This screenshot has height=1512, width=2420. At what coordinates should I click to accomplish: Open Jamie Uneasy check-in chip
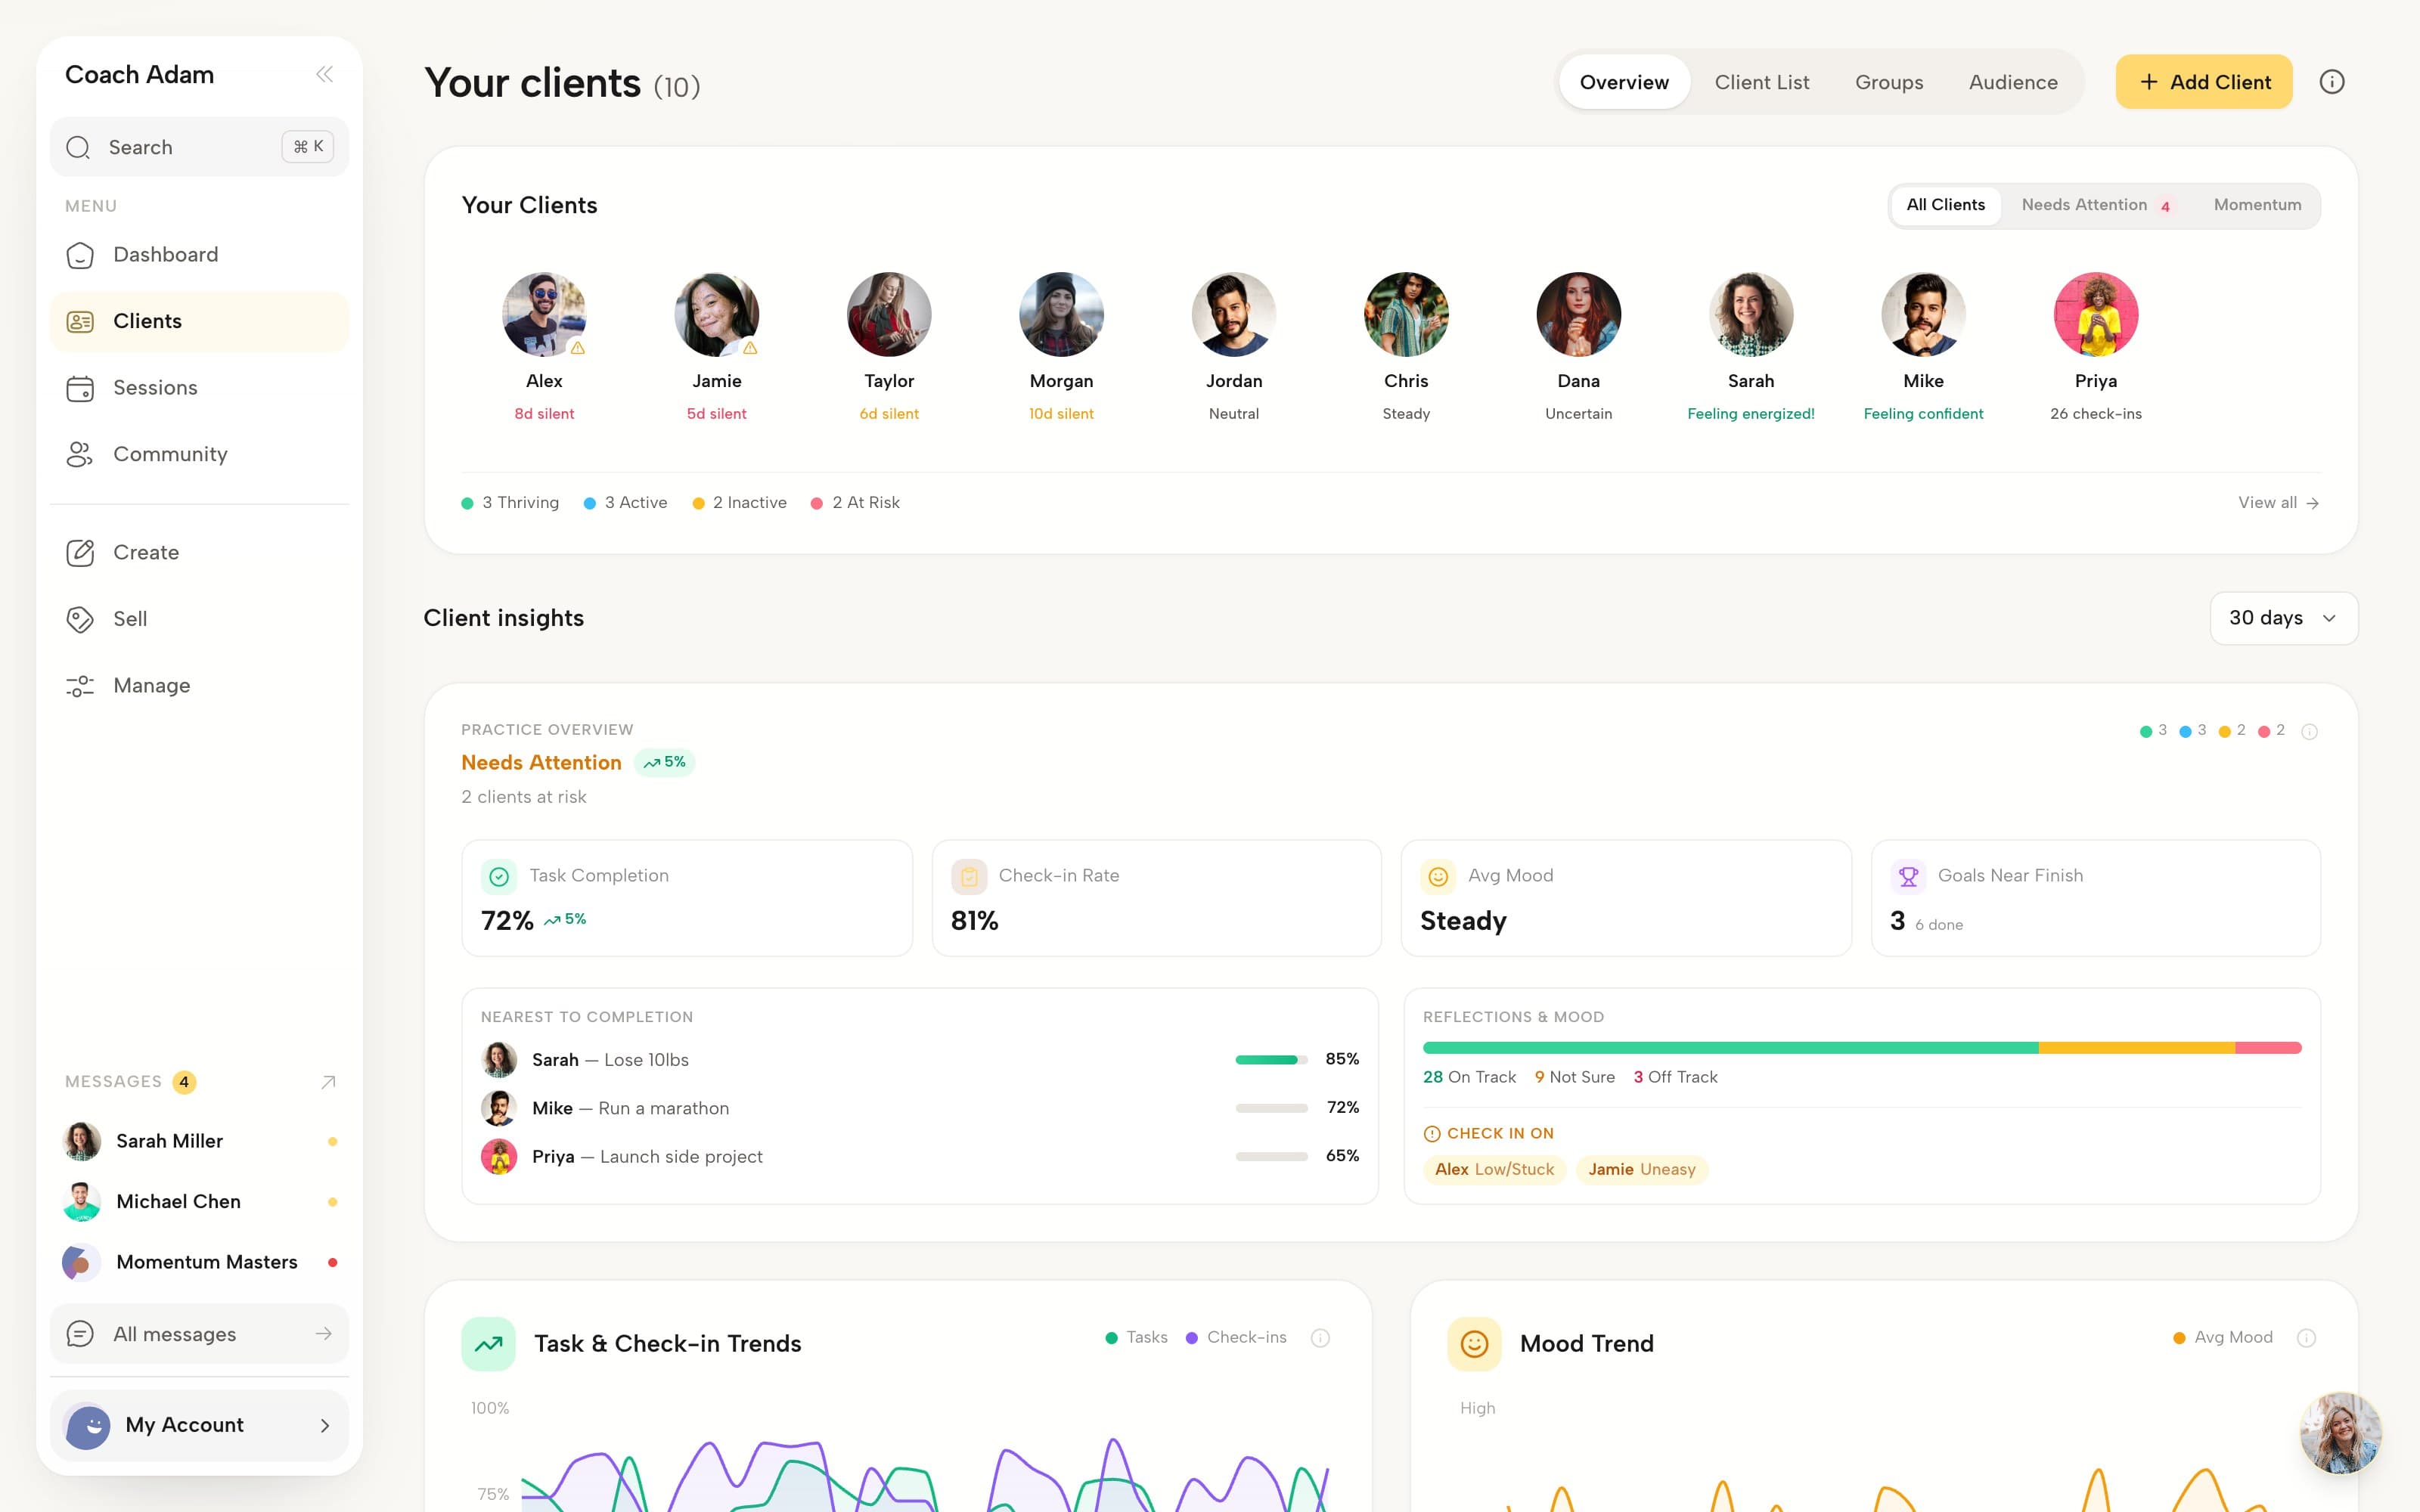pyautogui.click(x=1641, y=1170)
